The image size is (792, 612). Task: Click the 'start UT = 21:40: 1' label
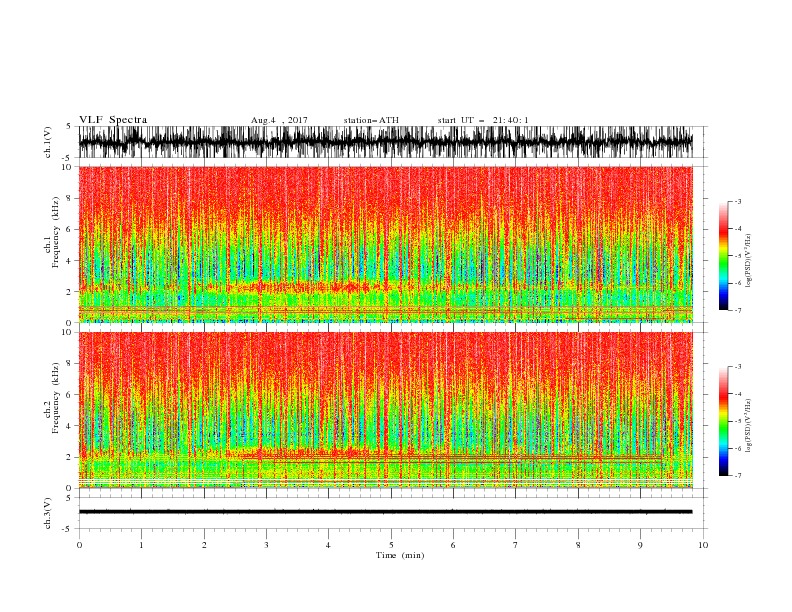[x=483, y=120]
